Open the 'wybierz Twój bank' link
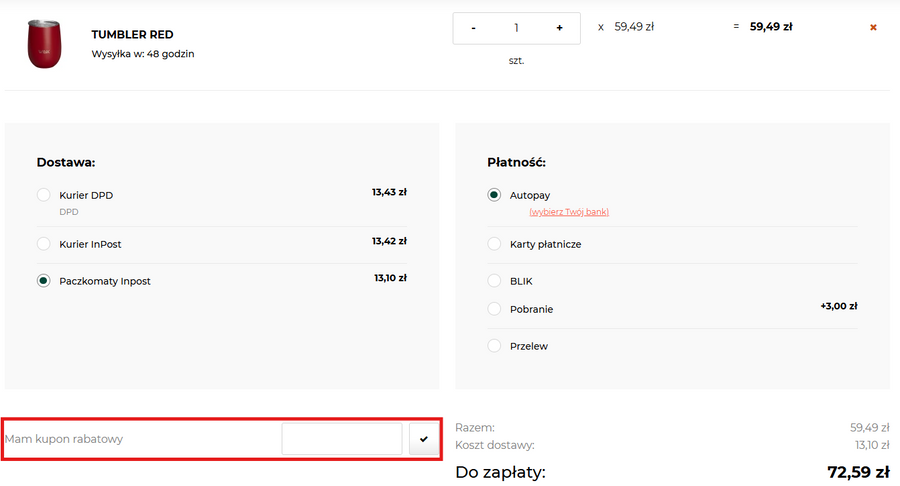 pyautogui.click(x=568, y=212)
